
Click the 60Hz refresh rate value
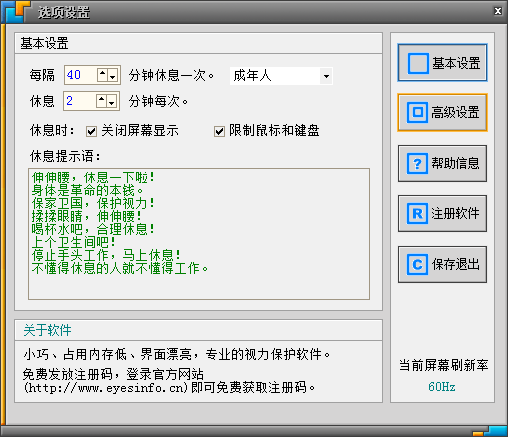click(x=442, y=387)
